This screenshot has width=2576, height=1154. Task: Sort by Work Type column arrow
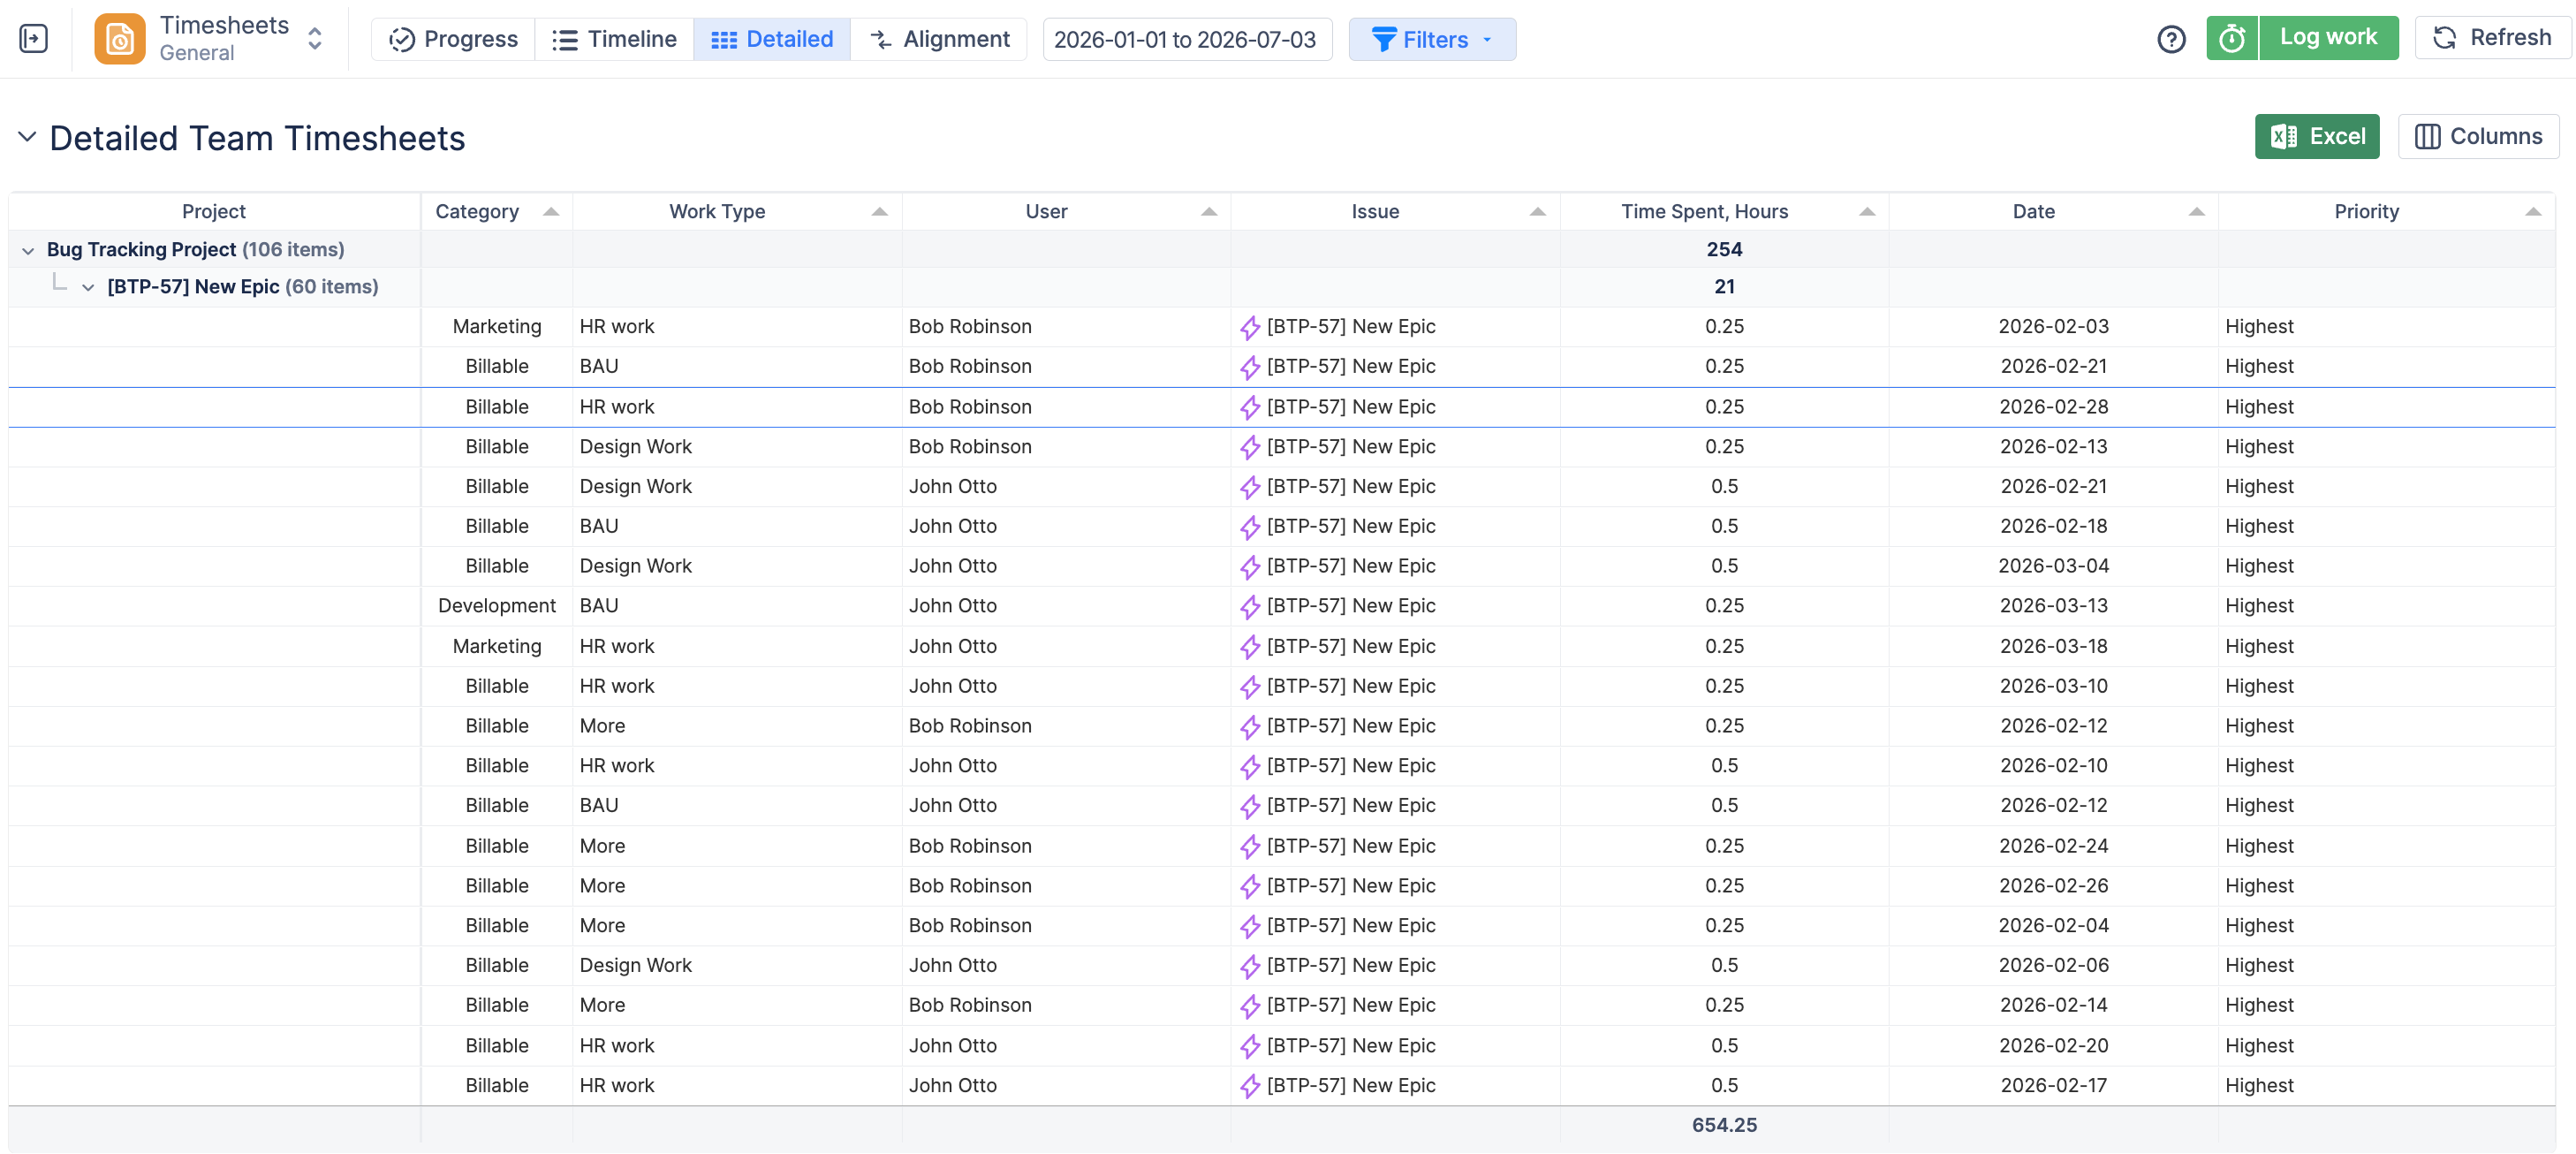(880, 211)
